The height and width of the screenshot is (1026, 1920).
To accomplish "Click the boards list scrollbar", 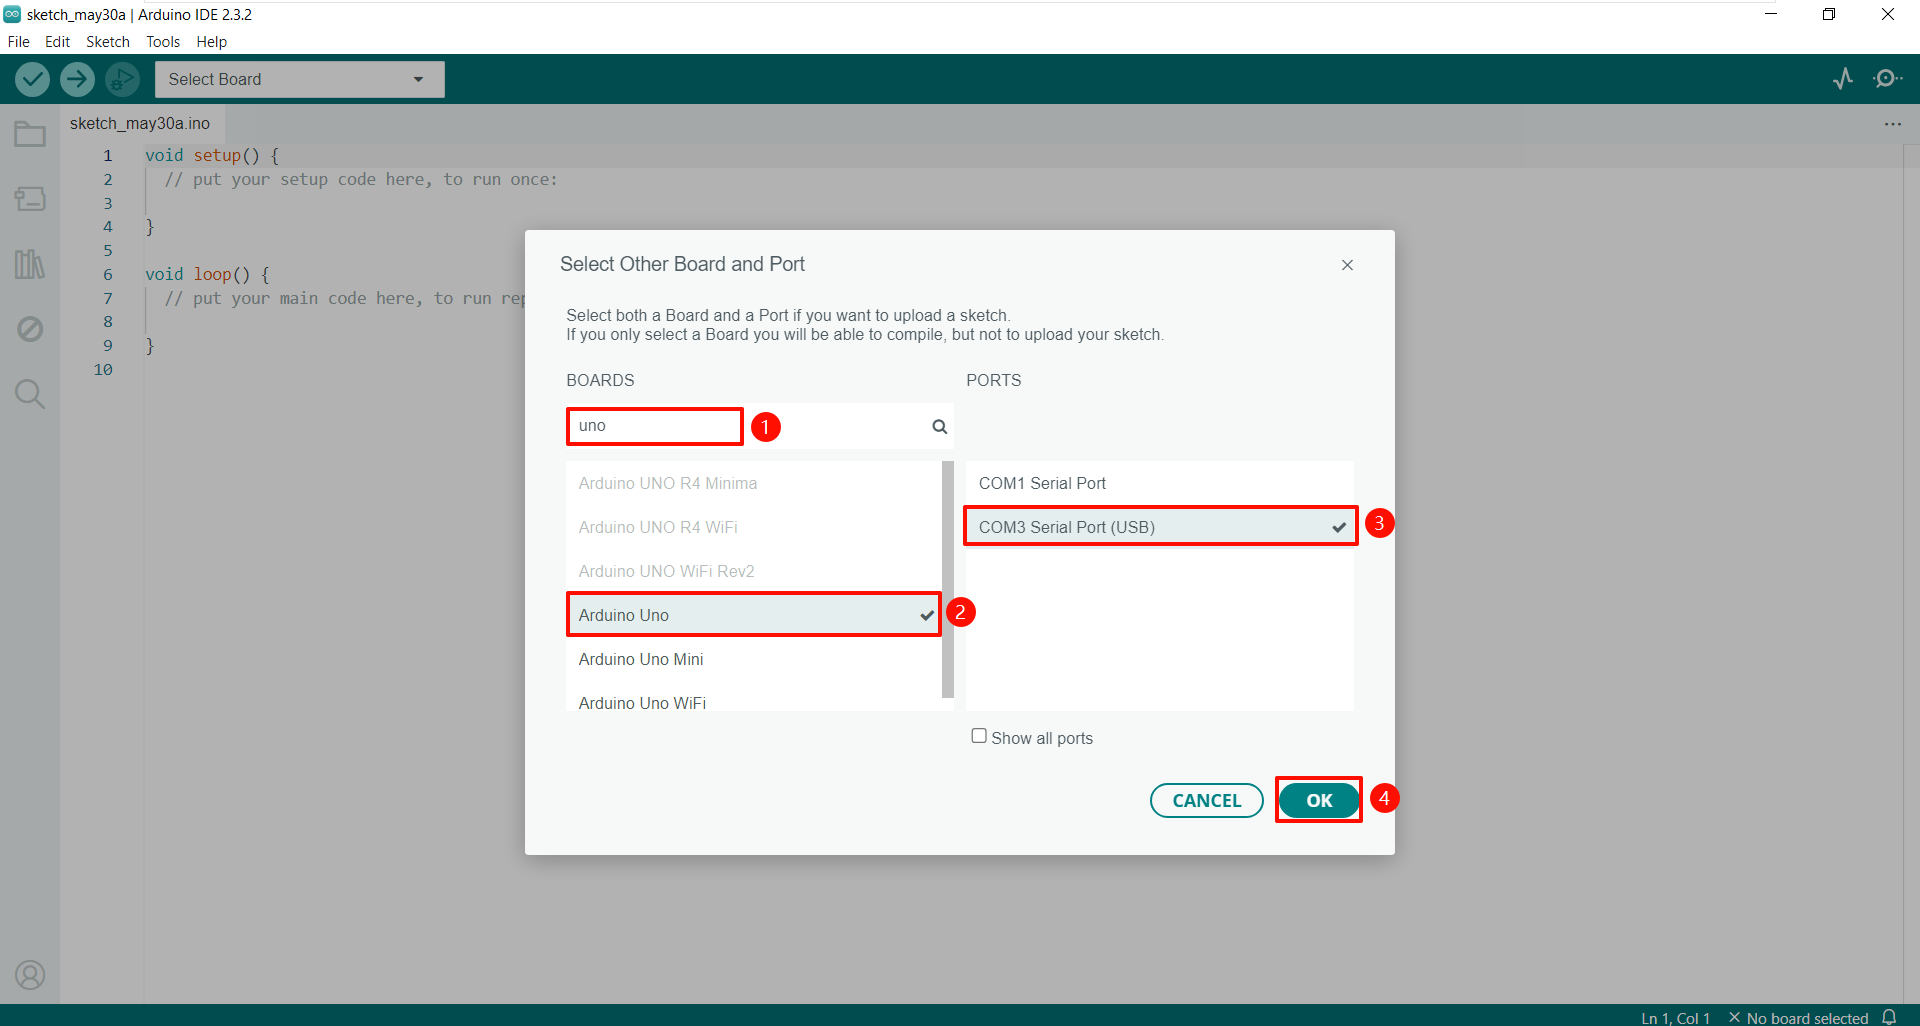I will (948, 579).
